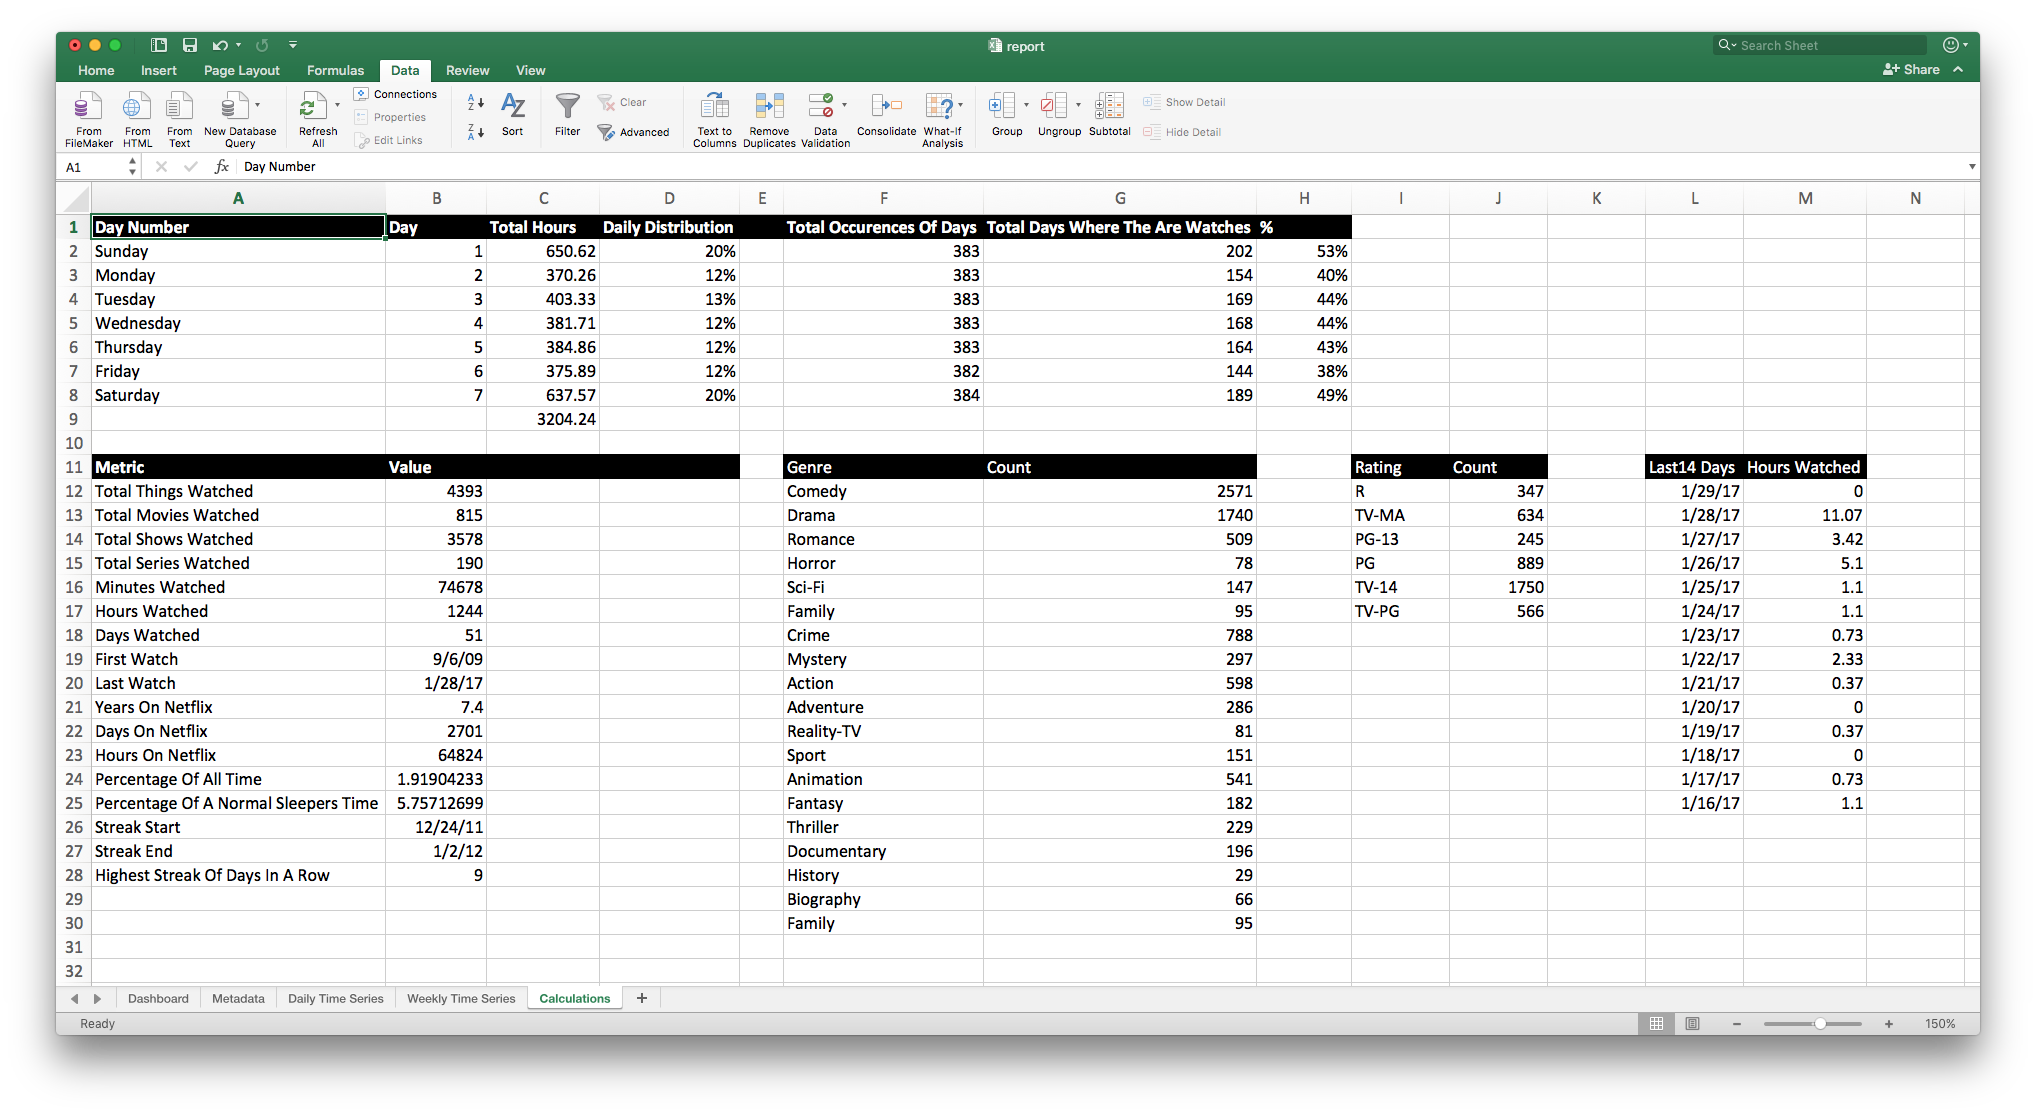This screenshot has width=2036, height=1115.
Task: Expand the Refresh All dropdown arrow
Action: 337,105
